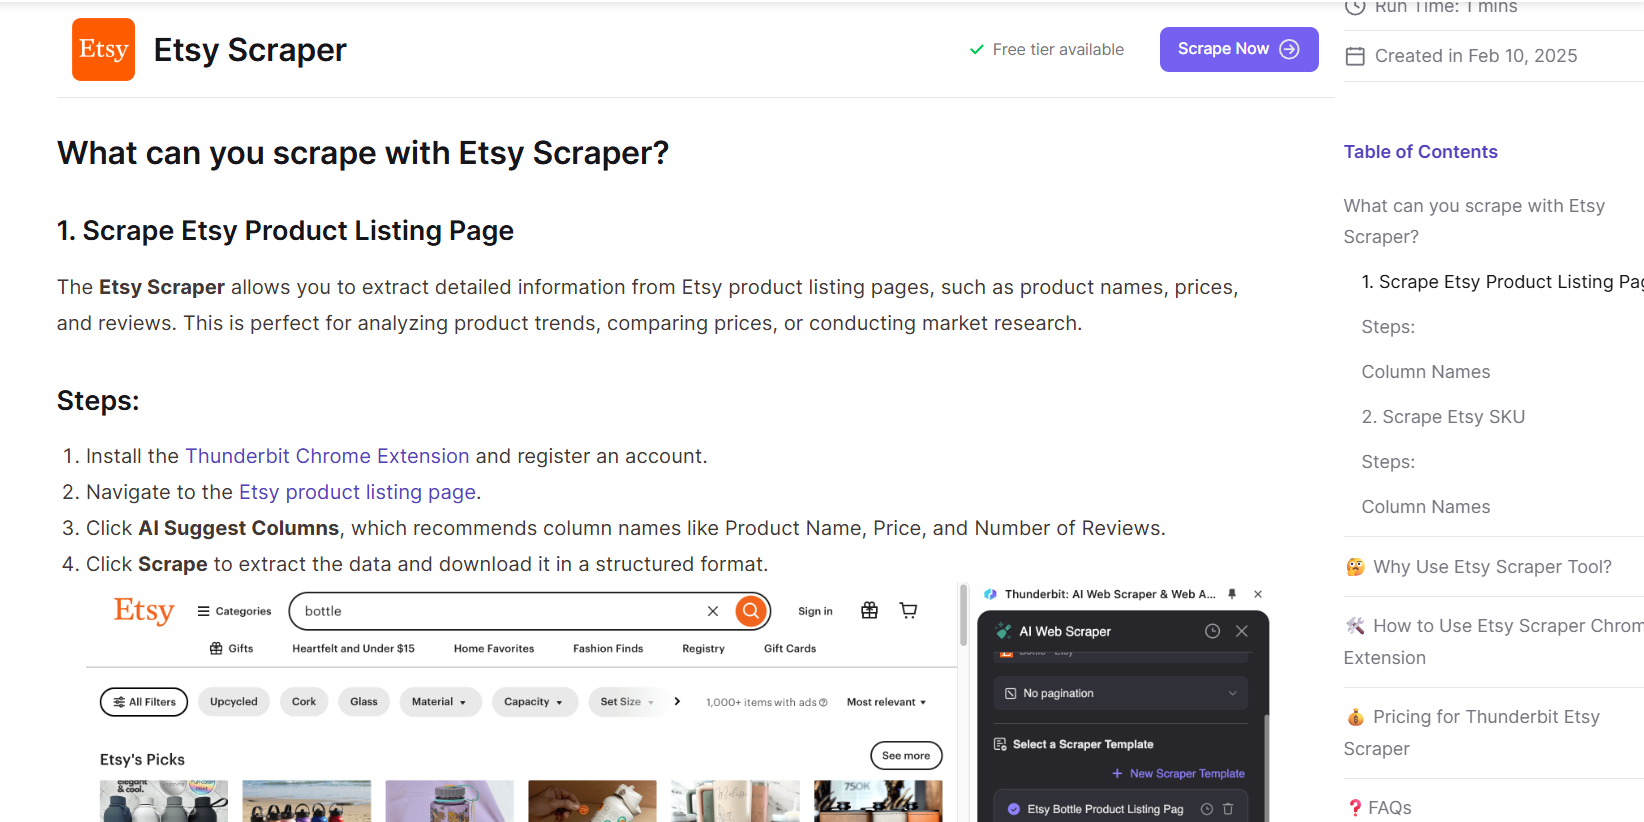Open the Material filter dropdown
The width and height of the screenshot is (1644, 822).
pos(439,702)
